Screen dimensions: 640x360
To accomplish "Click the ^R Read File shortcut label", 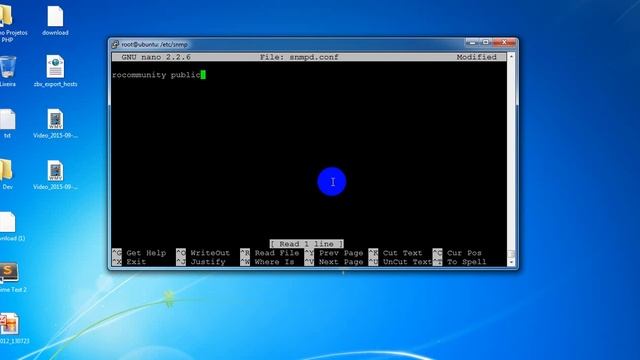I will tap(270, 253).
